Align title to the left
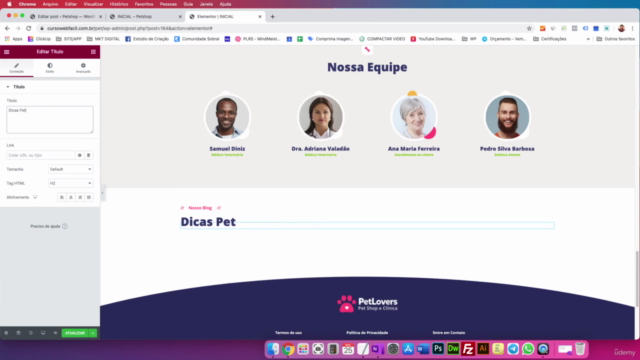This screenshot has height=360, width=640. (62, 197)
